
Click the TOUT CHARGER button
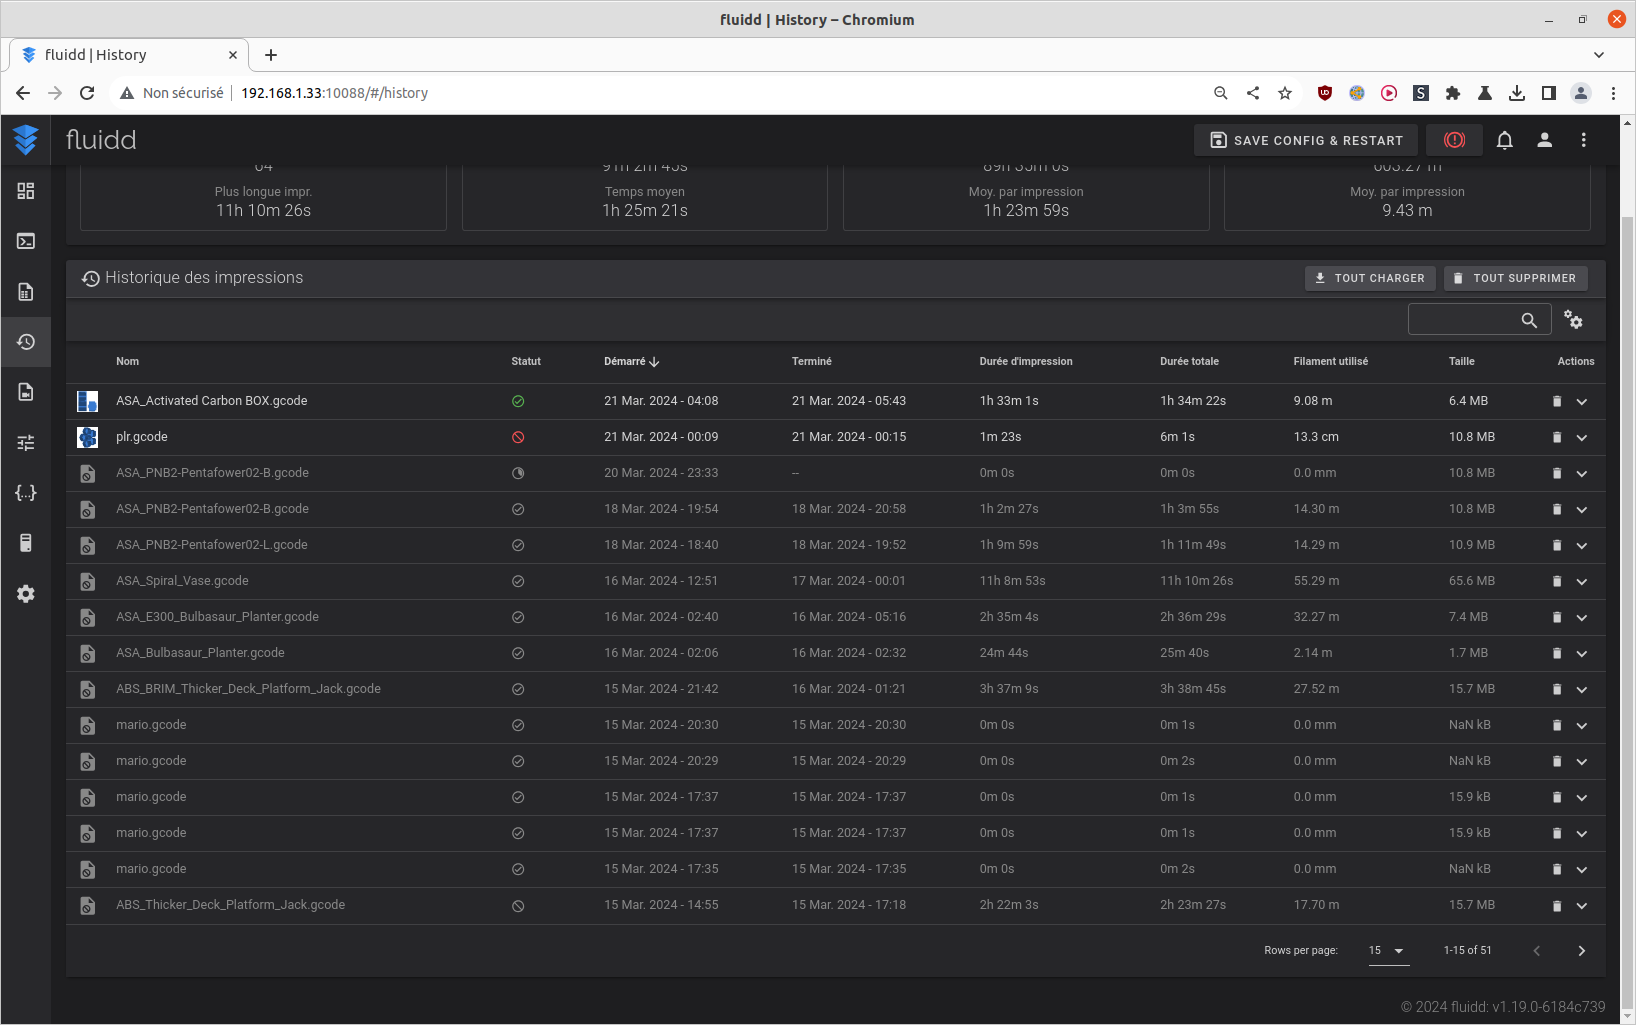click(1370, 278)
